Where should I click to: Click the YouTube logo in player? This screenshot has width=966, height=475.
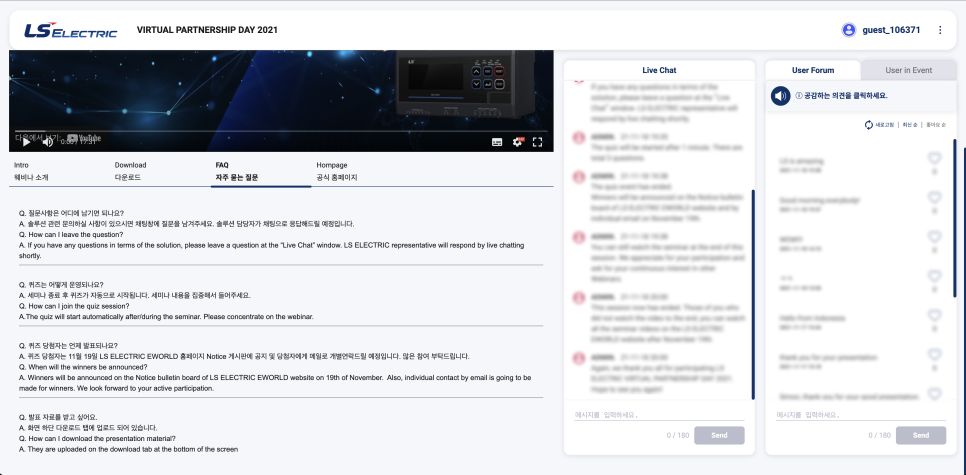click(x=84, y=138)
